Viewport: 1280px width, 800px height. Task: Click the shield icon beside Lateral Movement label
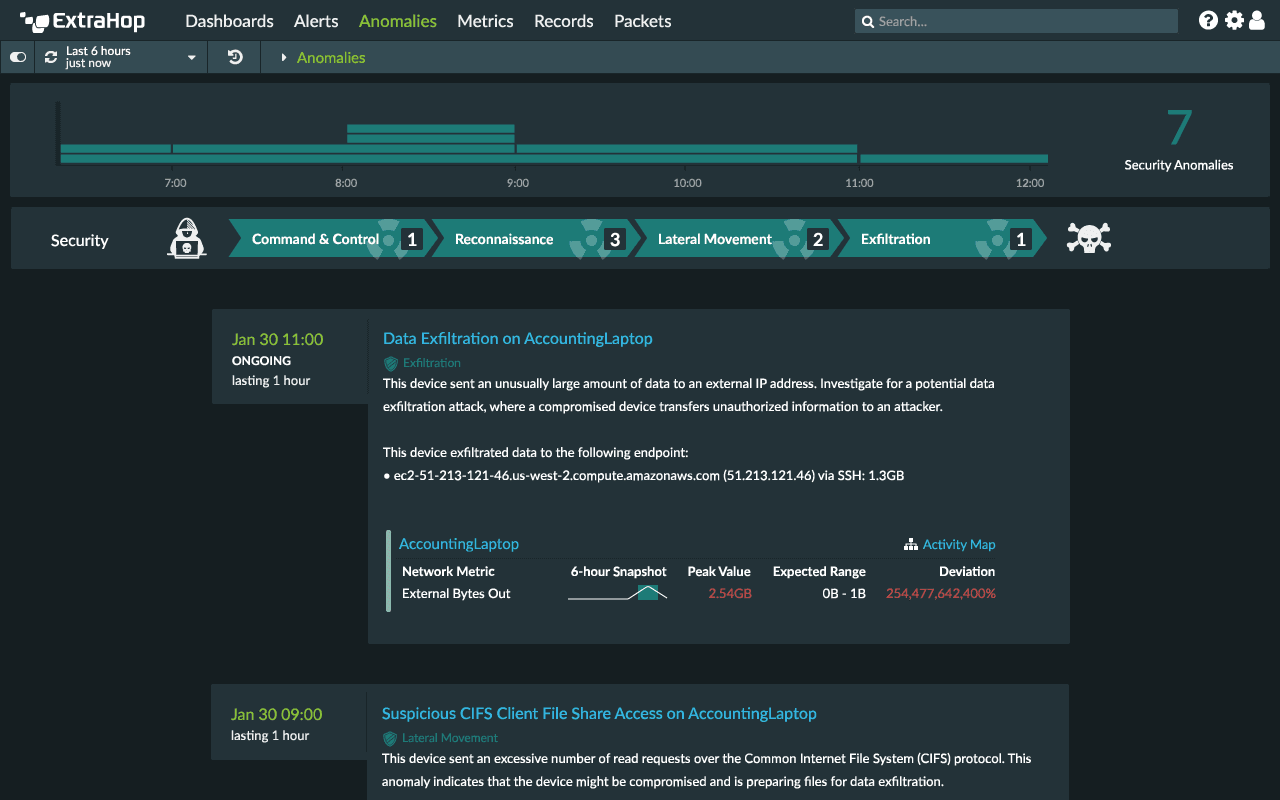390,738
